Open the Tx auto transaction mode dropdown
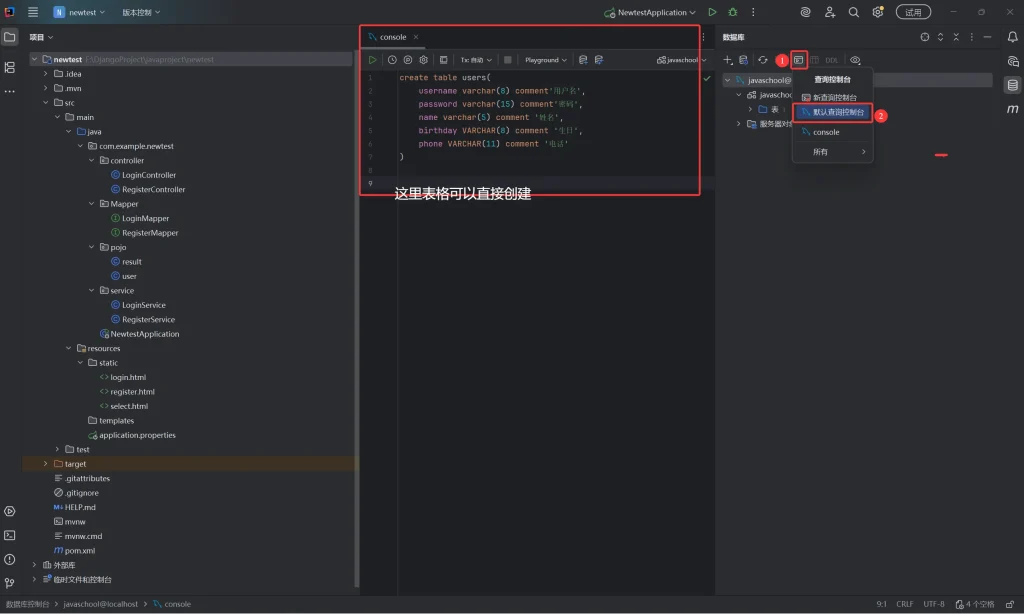Screen dimensions: 1024x614 click(476, 60)
